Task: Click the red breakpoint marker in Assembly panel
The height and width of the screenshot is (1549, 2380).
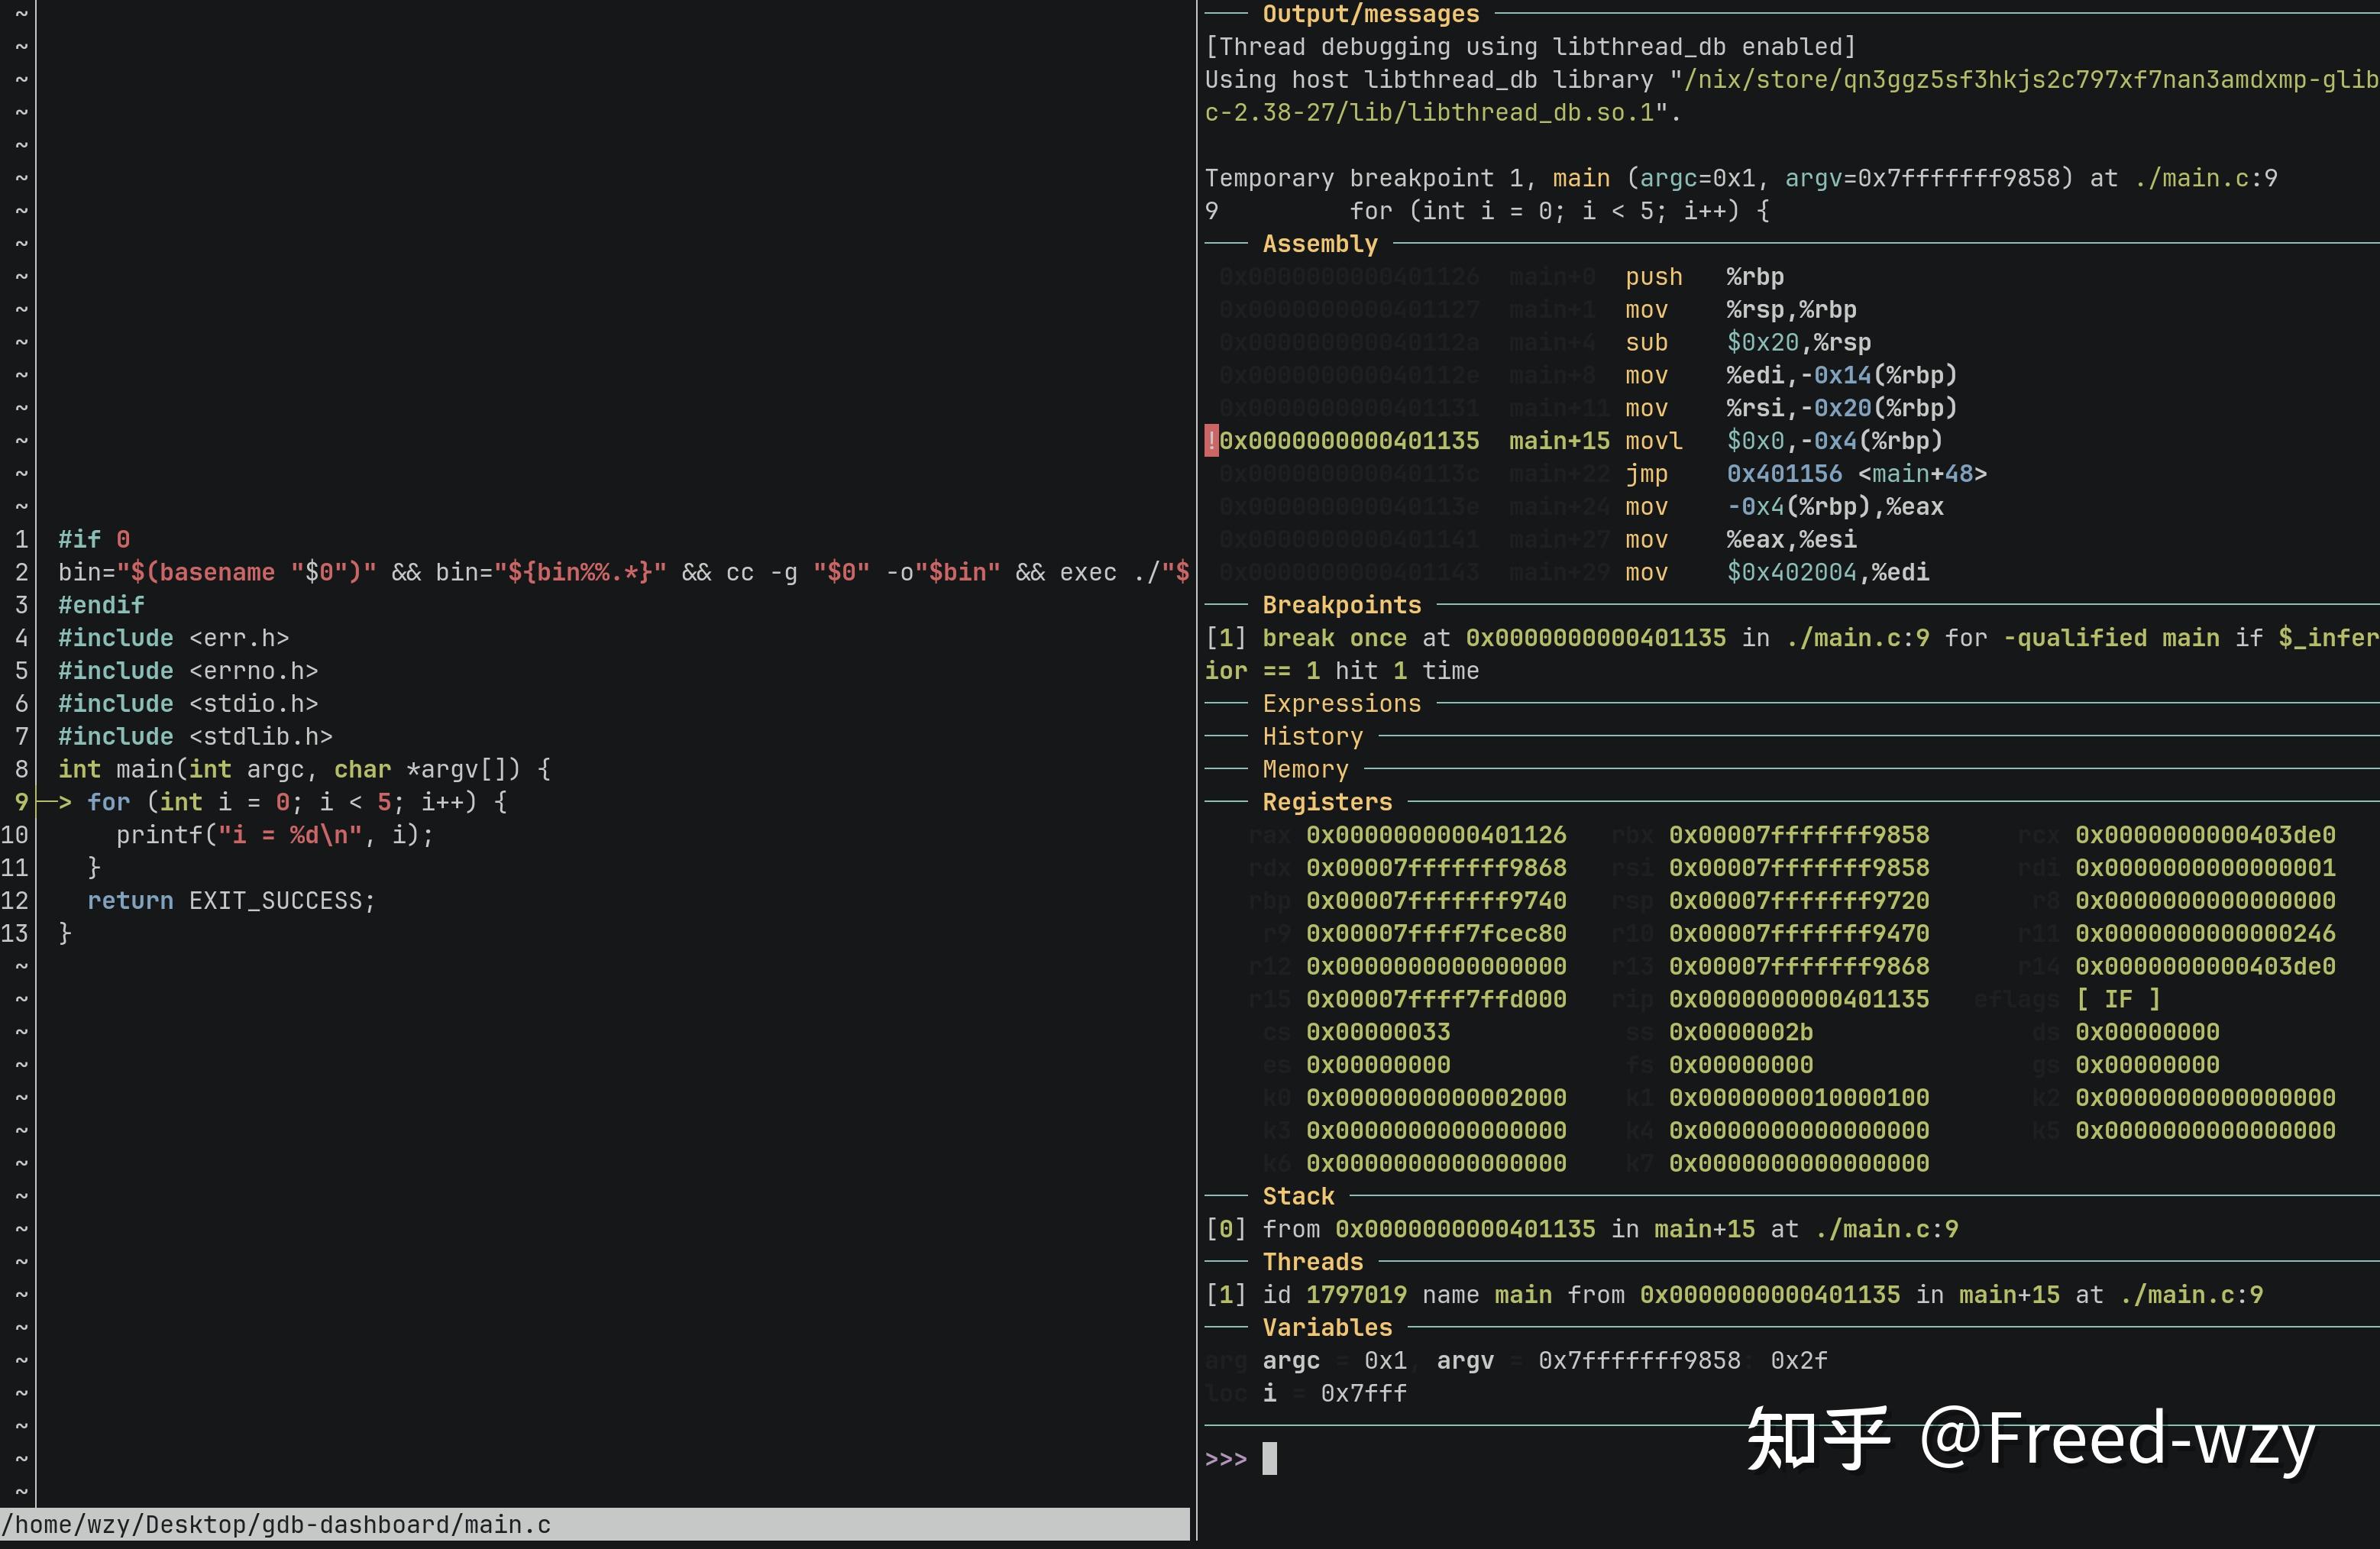Action: [x=1211, y=440]
